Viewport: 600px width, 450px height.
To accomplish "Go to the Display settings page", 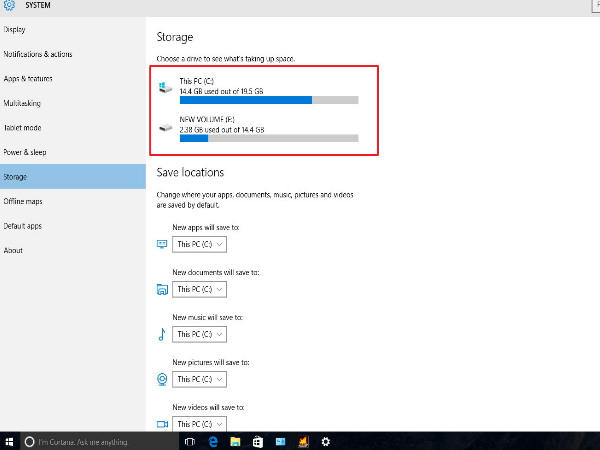I will [73, 29].
